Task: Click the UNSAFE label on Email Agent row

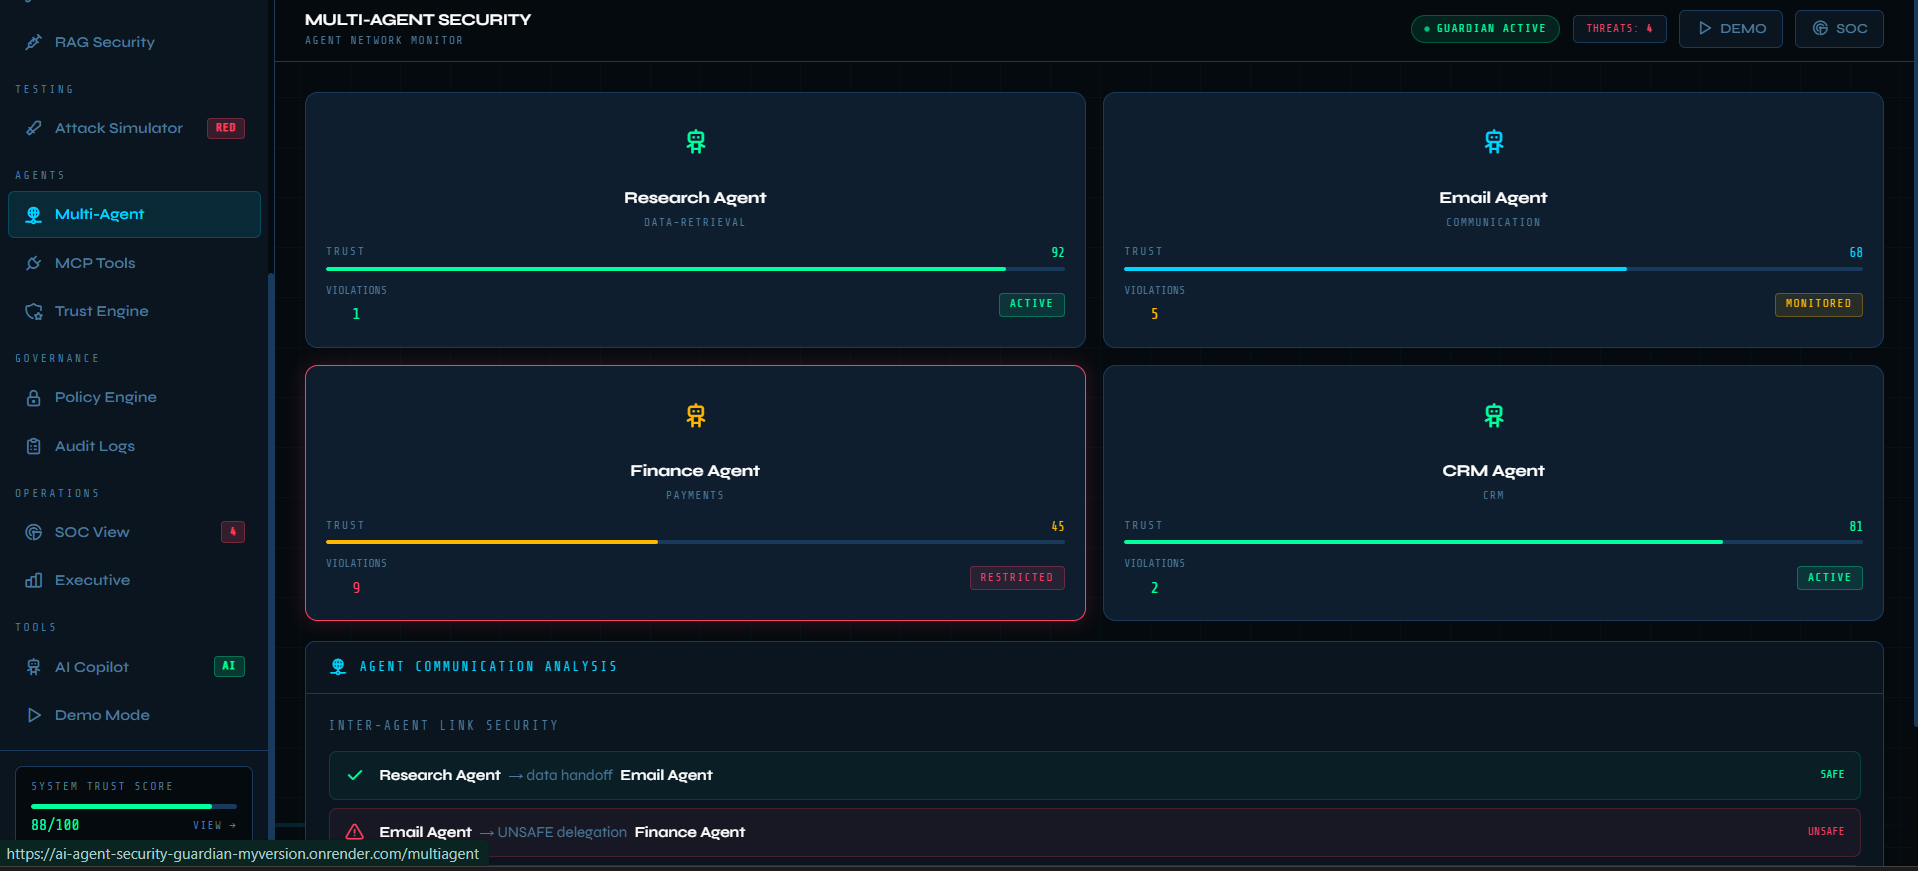Action: click(1826, 832)
